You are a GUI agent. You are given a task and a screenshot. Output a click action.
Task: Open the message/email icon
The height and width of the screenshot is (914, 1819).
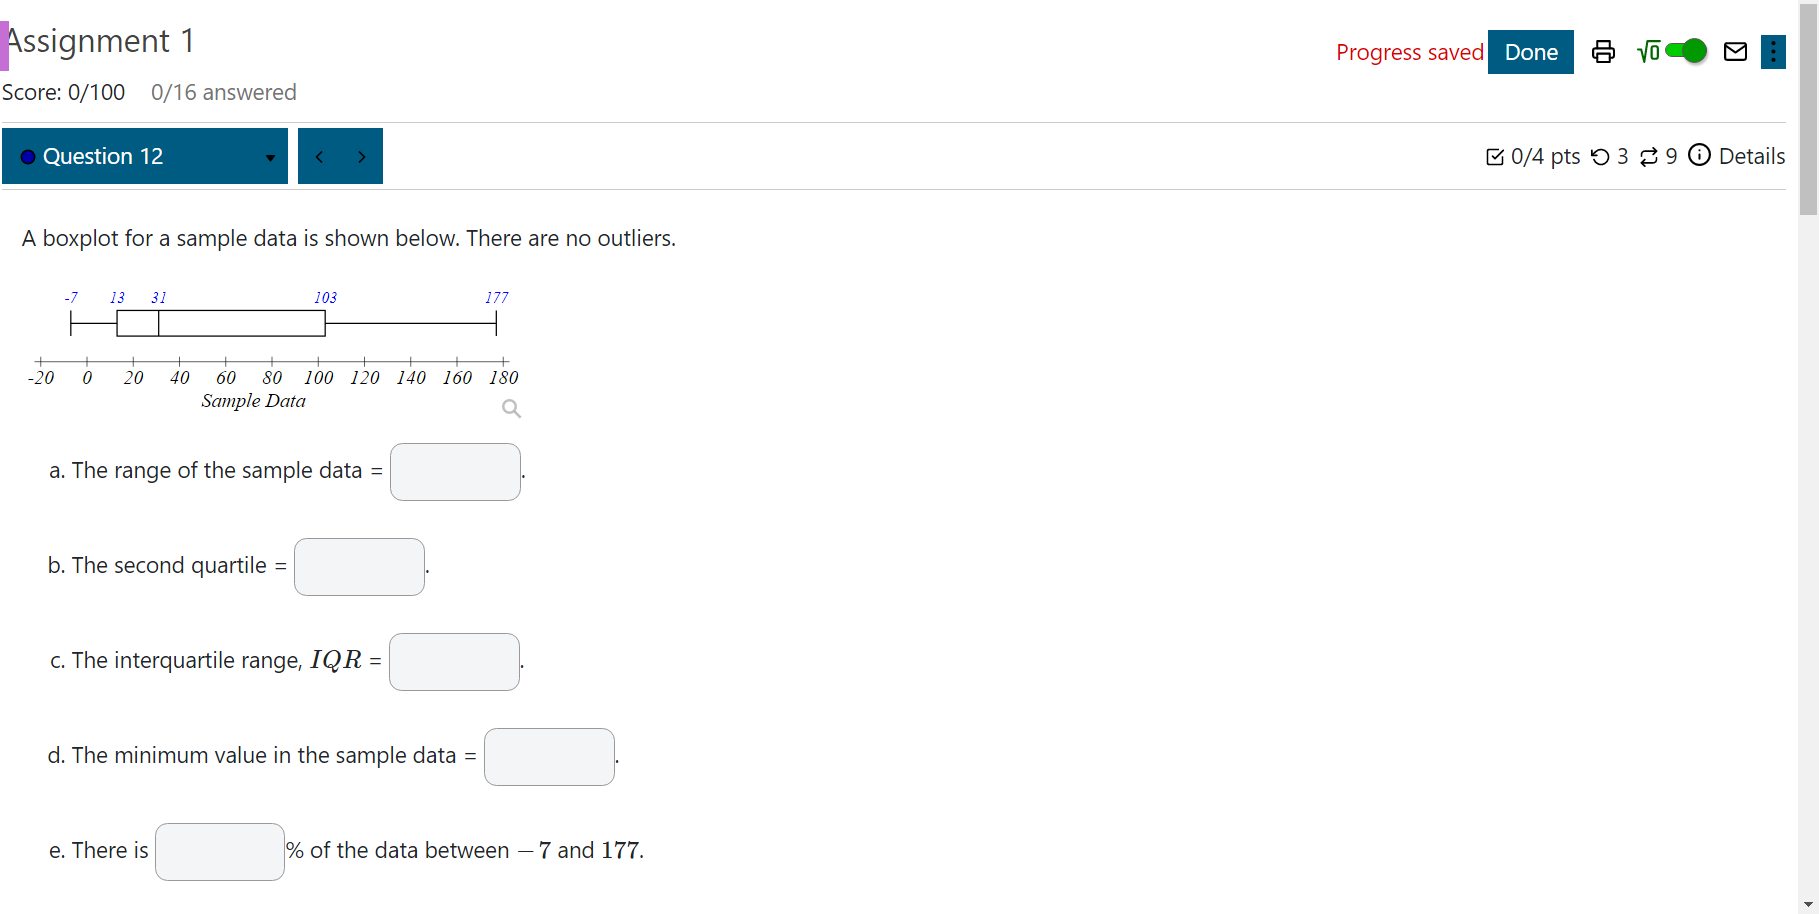[x=1735, y=51]
